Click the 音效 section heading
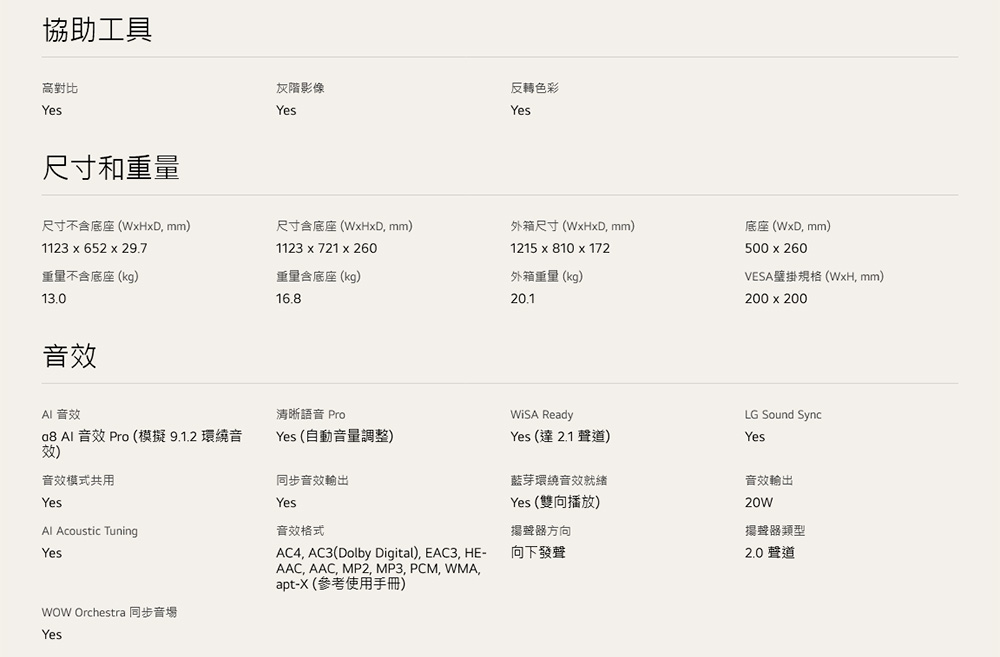 click(x=70, y=356)
